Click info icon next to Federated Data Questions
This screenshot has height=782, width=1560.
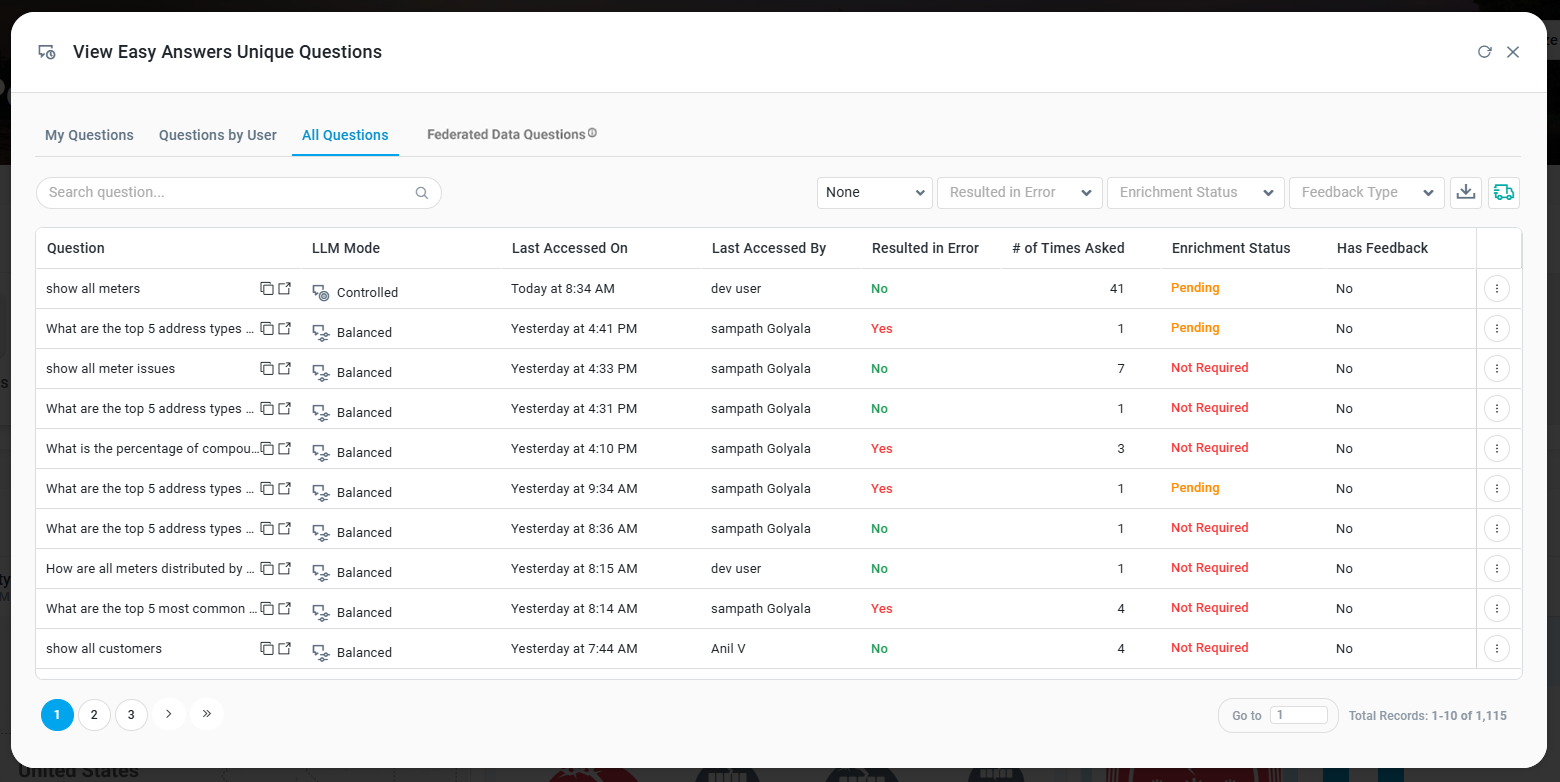pyautogui.click(x=592, y=133)
